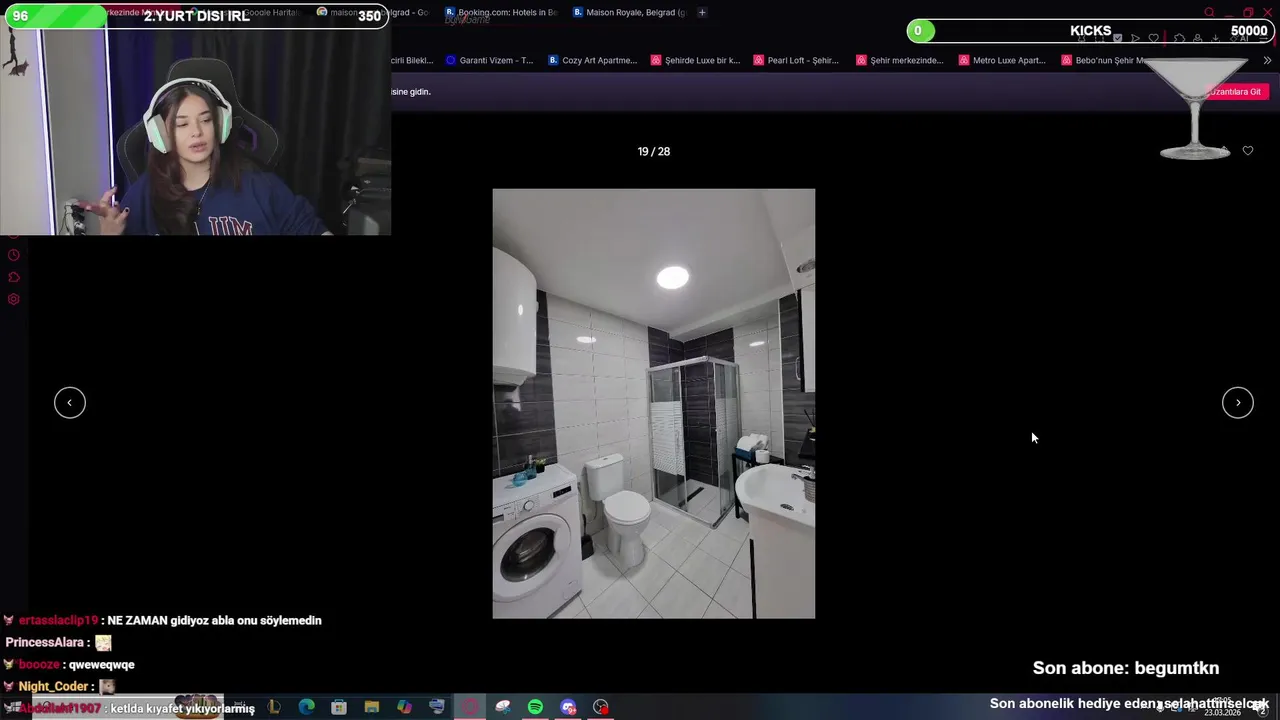Open Microsoft Copilot from the taskbar

coord(404,707)
